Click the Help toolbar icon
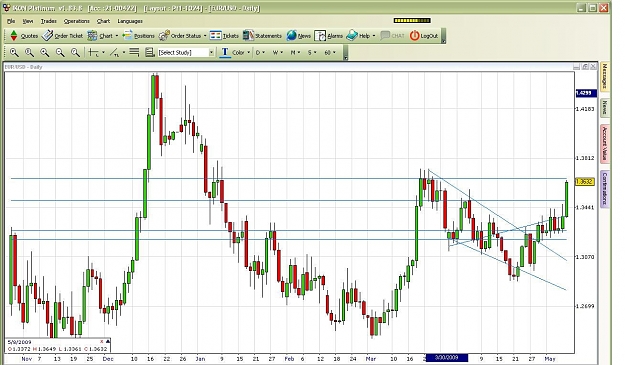The width and height of the screenshot is (625, 365). click(x=352, y=36)
